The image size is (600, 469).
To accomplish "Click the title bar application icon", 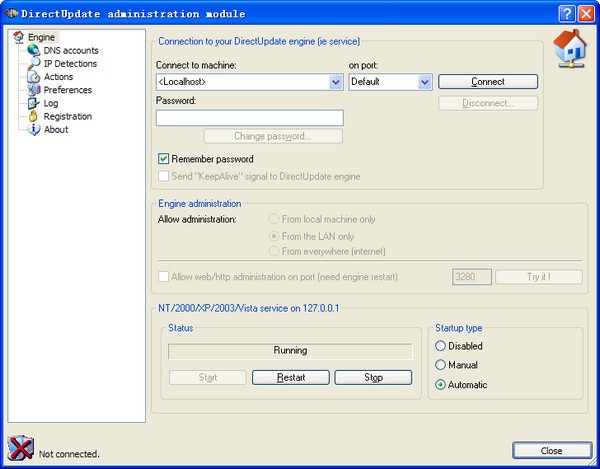I will click(x=11, y=13).
